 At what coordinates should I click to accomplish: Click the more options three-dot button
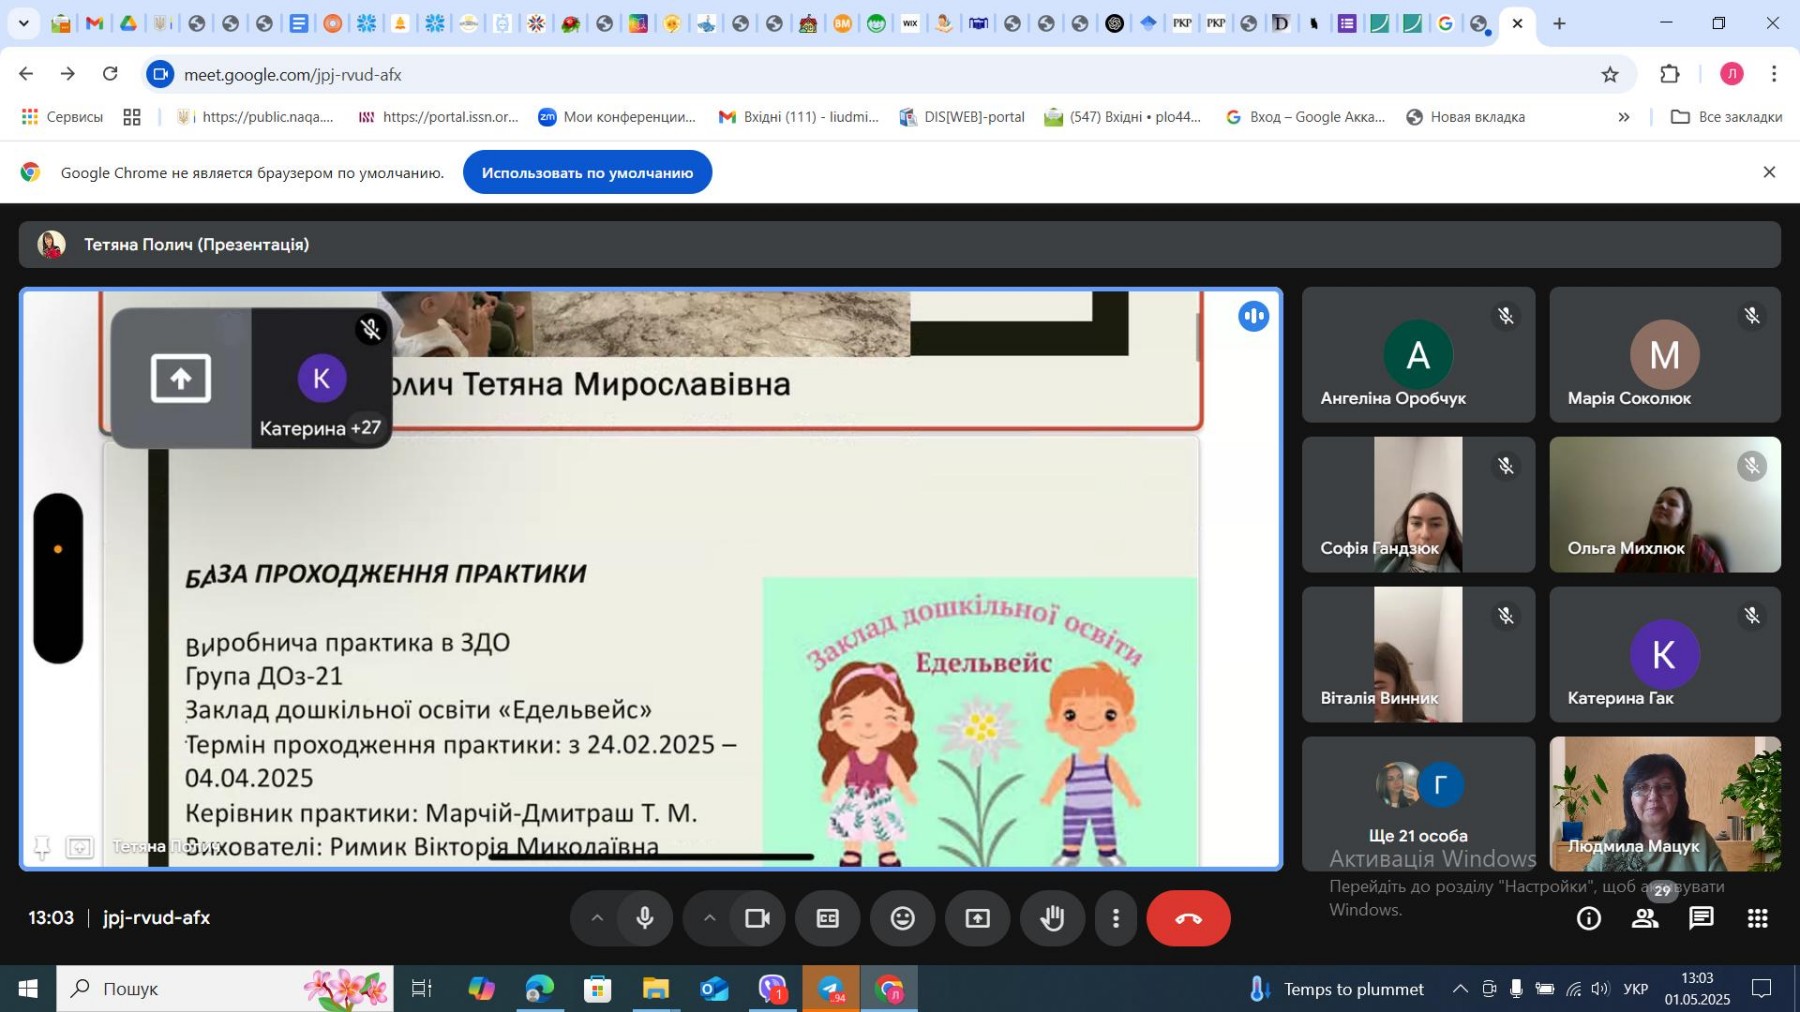coord(1116,918)
